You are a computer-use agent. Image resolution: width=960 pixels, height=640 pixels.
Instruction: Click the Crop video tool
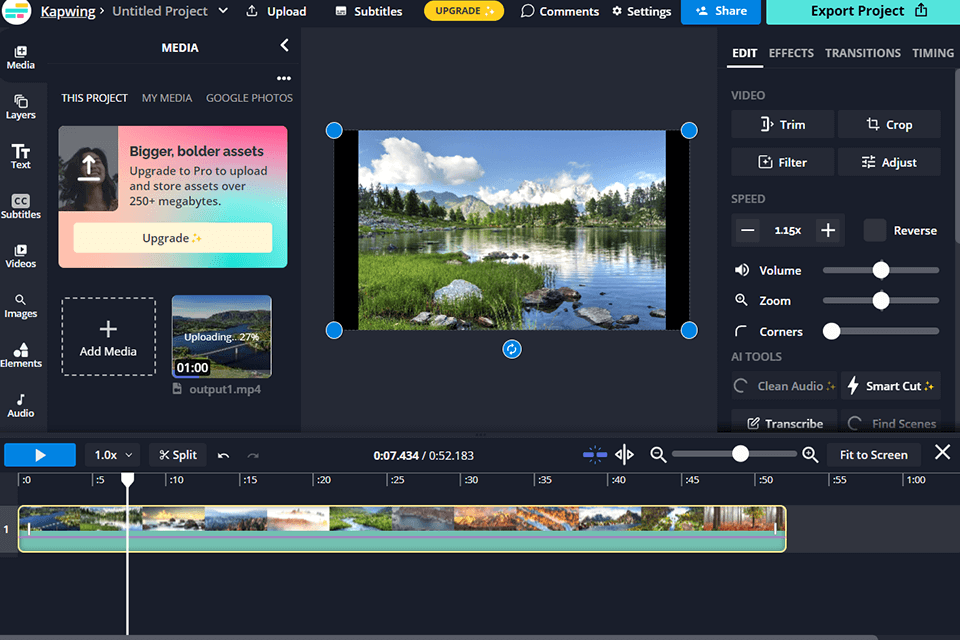coord(889,124)
